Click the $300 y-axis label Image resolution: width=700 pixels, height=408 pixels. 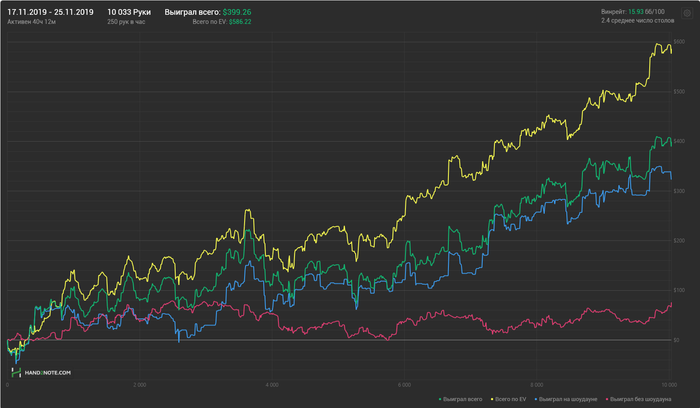[x=679, y=191]
